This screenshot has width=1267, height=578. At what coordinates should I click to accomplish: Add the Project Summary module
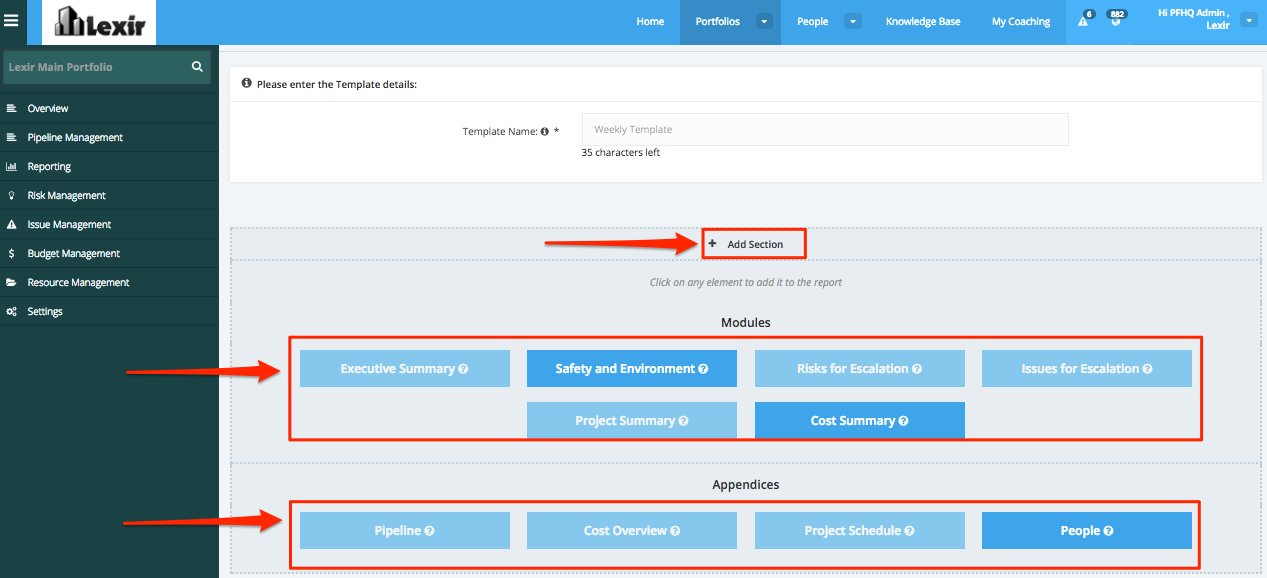pos(632,420)
